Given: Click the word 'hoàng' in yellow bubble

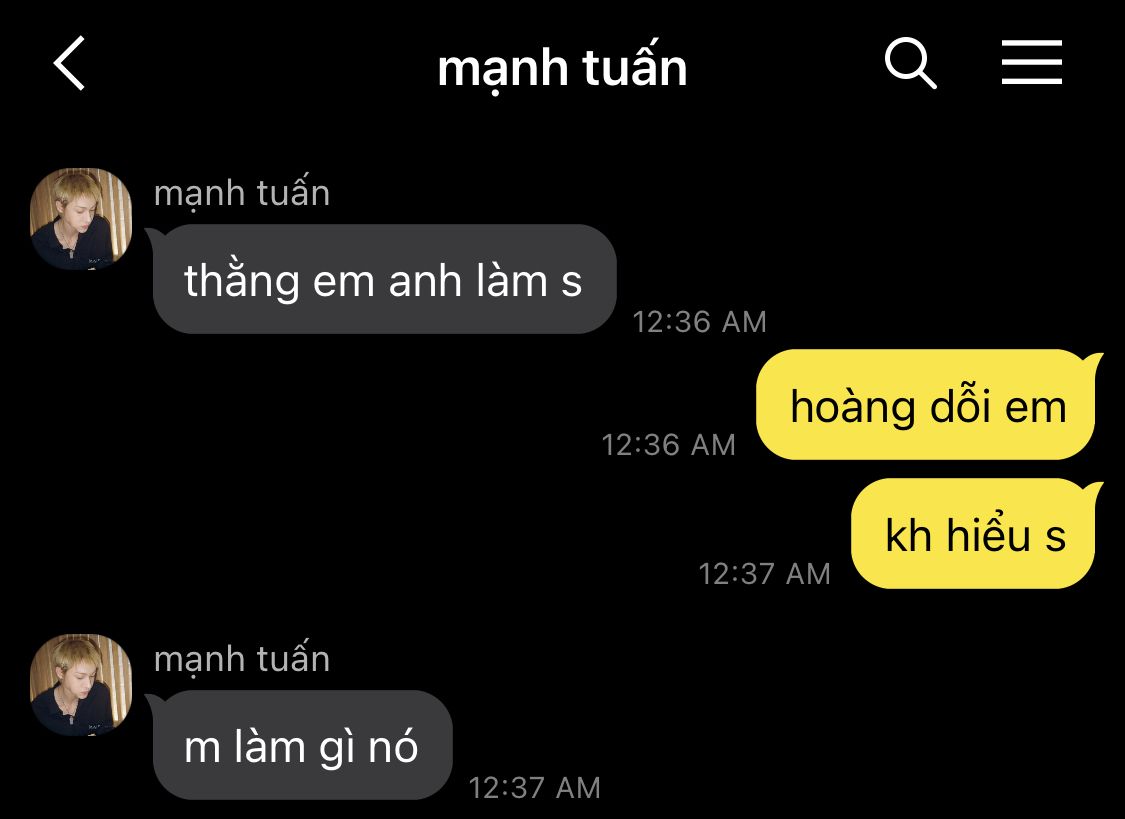Looking at the screenshot, I should (853, 407).
